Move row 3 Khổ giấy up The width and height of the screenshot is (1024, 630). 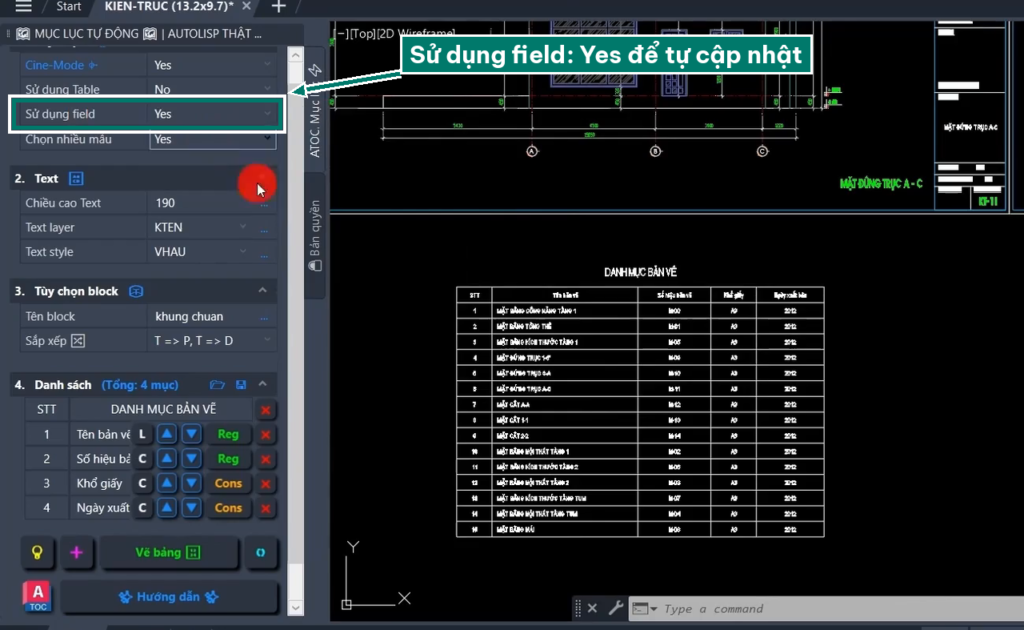pos(167,483)
